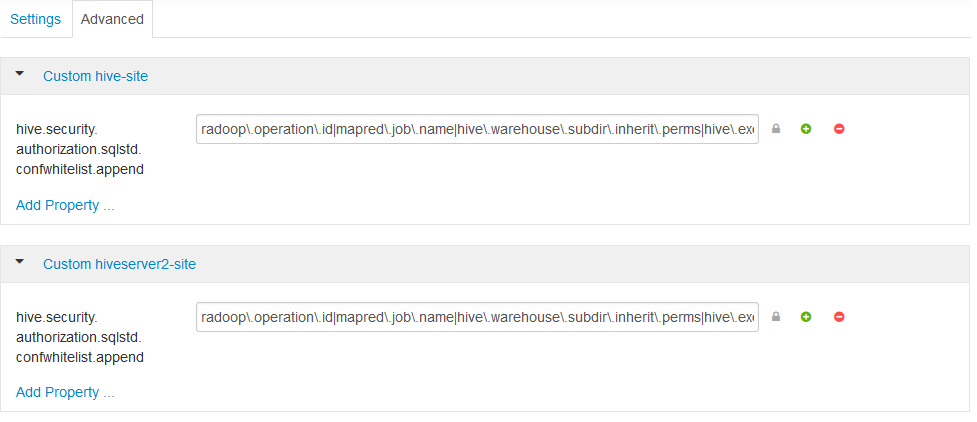Click red minus icon in Custom hiveserver2-site
Screen dimensions: 977x422
tap(839, 317)
